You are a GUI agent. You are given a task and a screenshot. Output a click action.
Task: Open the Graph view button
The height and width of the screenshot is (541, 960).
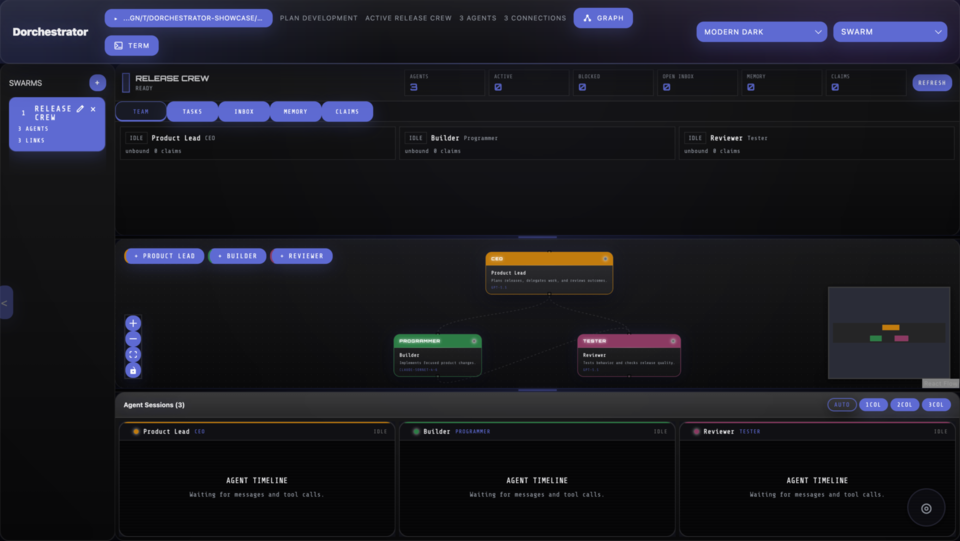point(603,18)
